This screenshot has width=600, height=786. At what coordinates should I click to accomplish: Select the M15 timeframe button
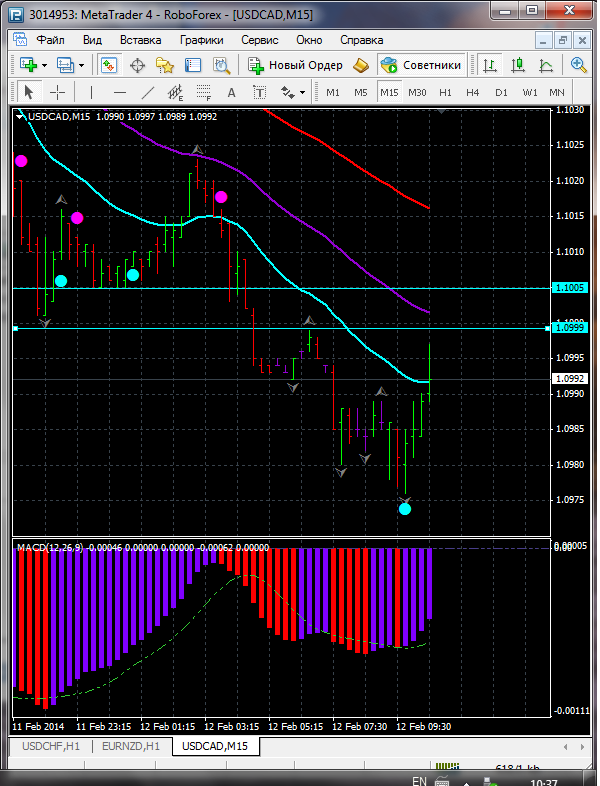[x=389, y=93]
